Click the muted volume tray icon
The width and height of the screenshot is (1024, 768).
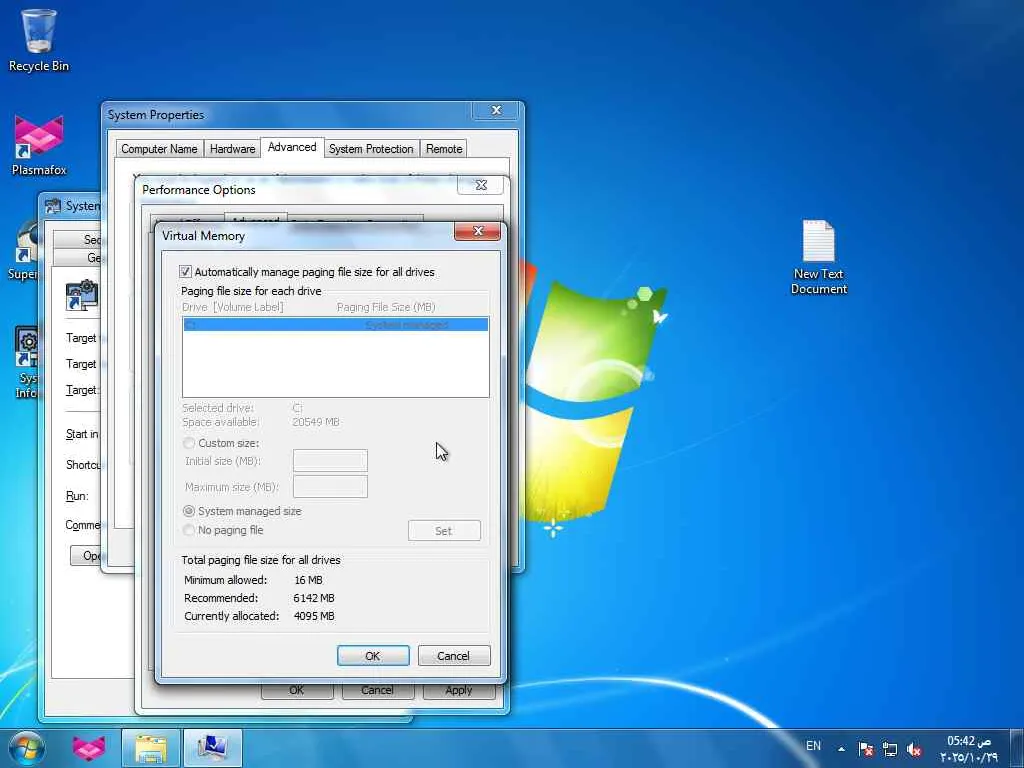tap(914, 749)
